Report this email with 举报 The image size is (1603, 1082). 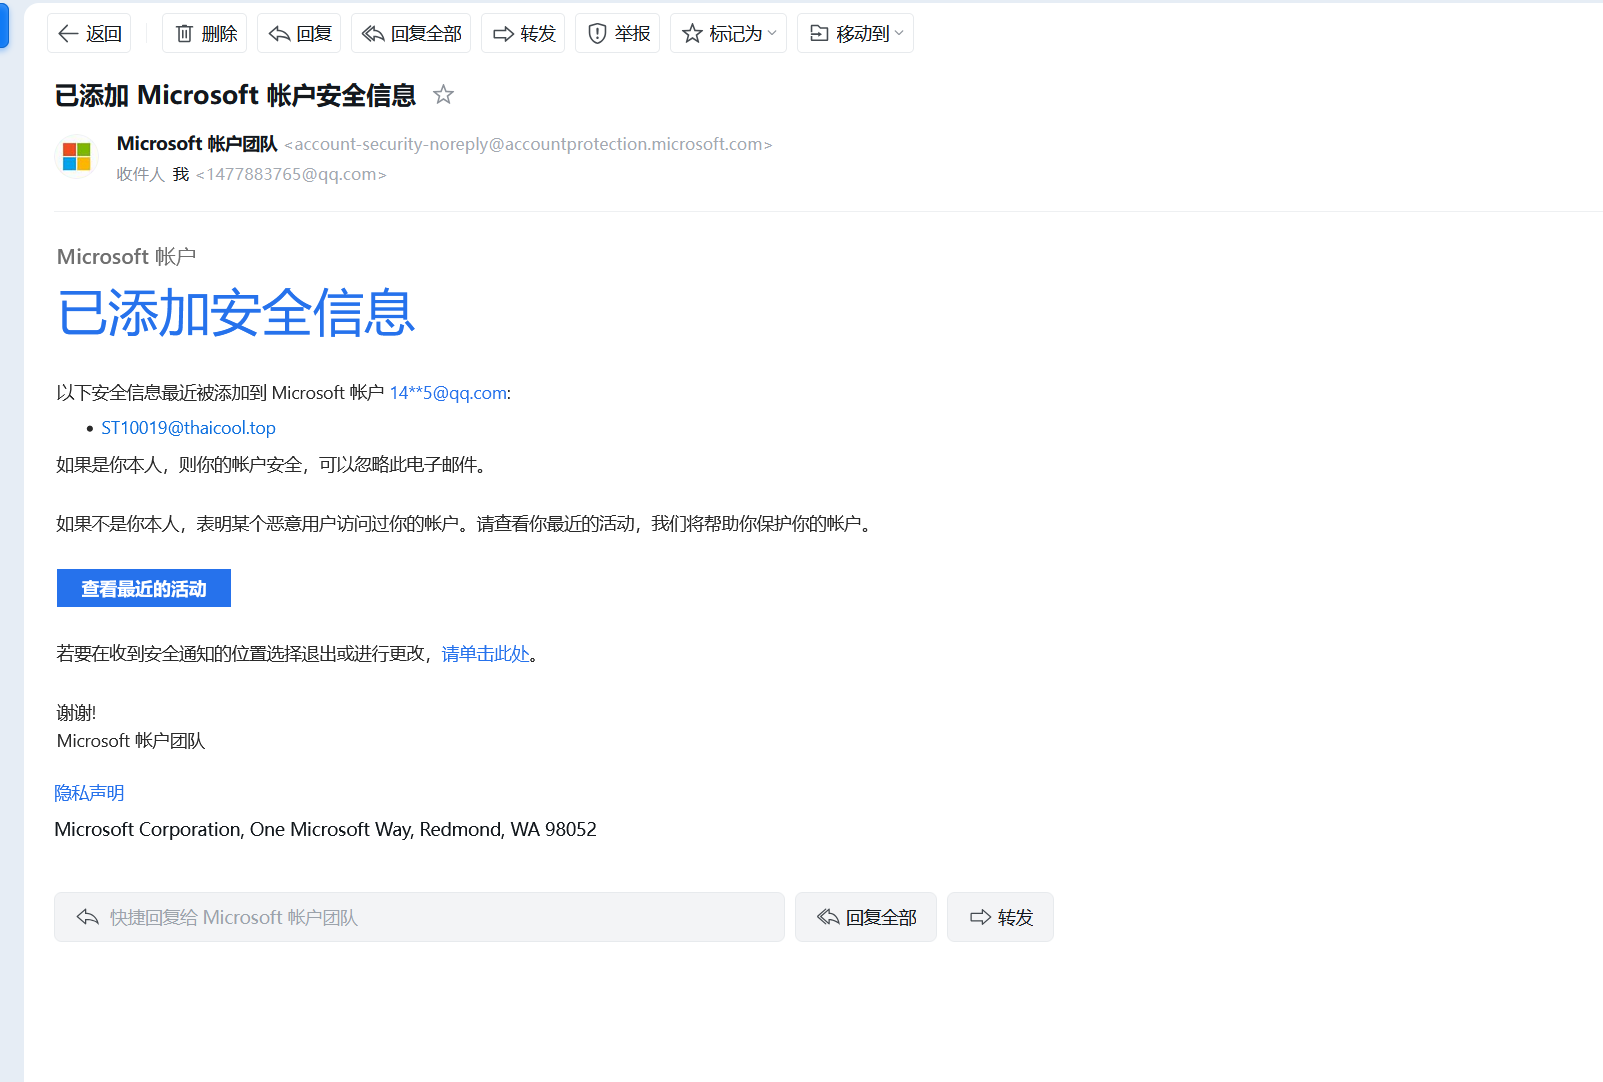617,34
